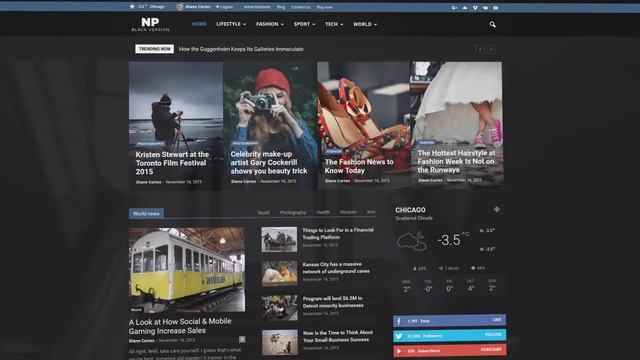
Task: Click Diane Cortez user avatar in top bar
Action: point(179,7)
